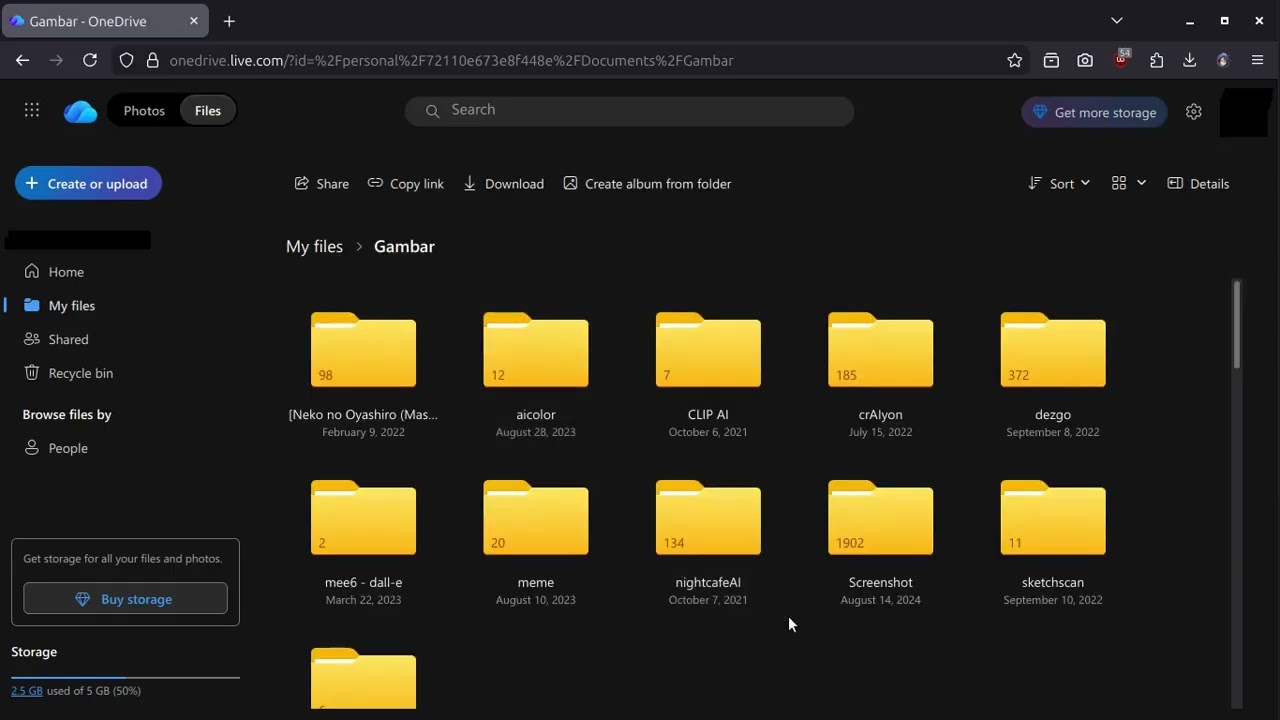Viewport: 1280px width, 720px height.
Task: Open the Recycle bin
Action: [x=80, y=373]
